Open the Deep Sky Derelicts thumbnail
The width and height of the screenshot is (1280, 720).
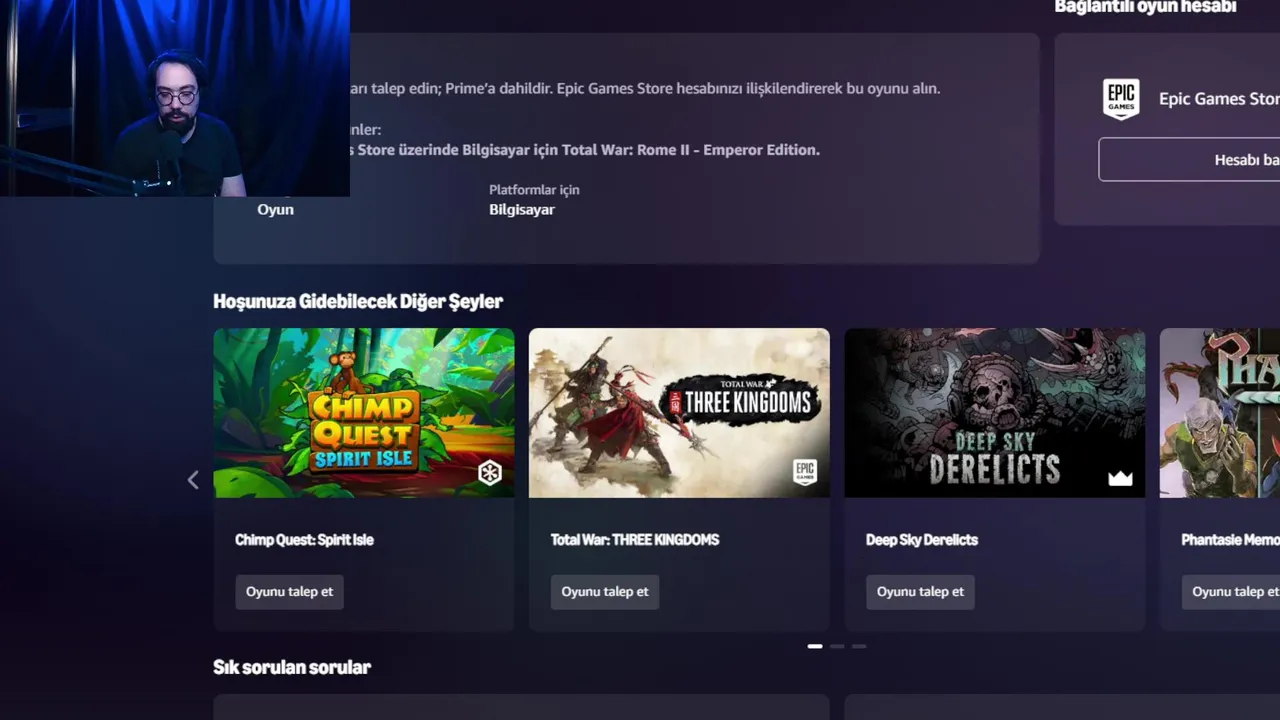995,413
